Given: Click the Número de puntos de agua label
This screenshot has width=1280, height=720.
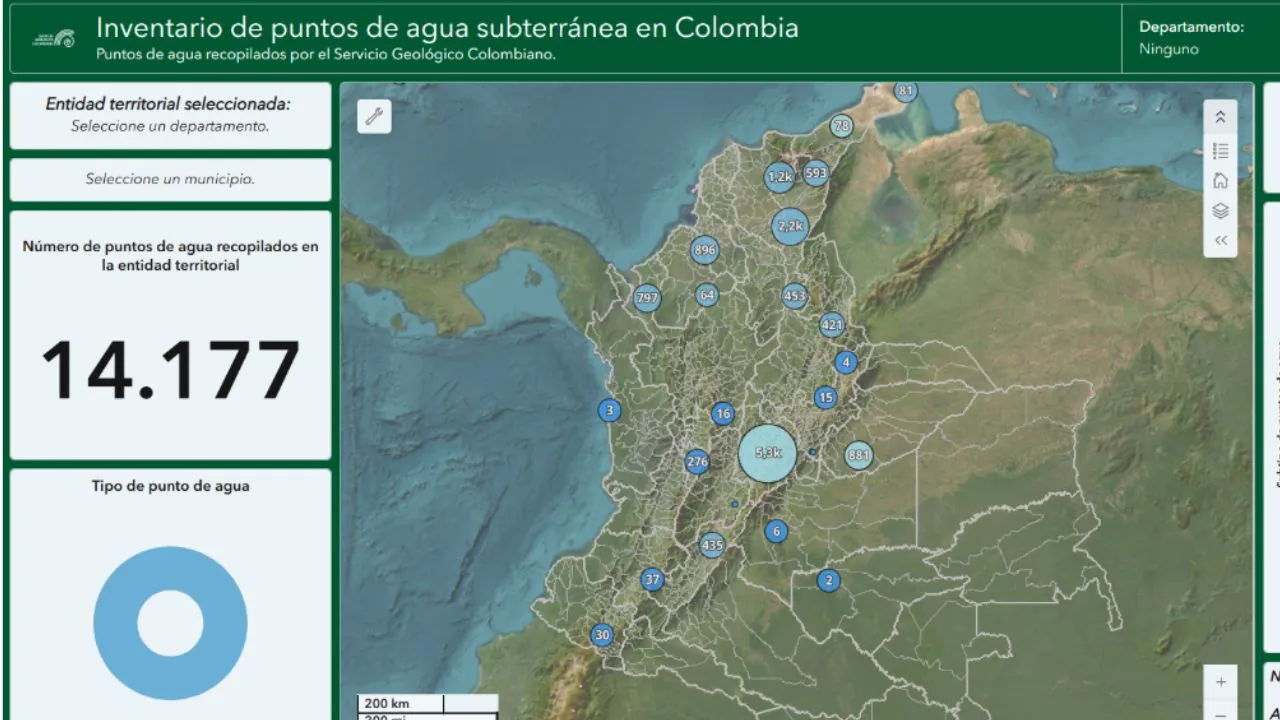Looking at the screenshot, I should [x=171, y=256].
